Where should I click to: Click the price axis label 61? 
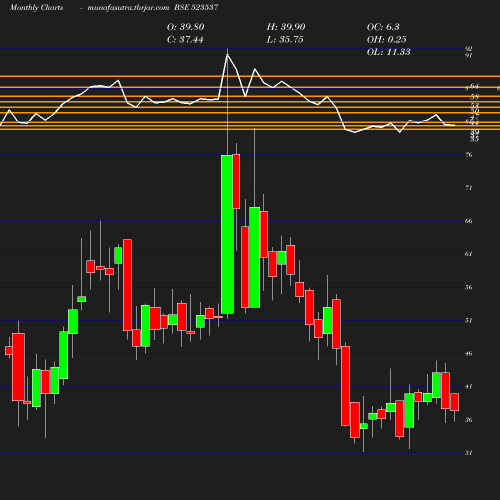point(469,254)
